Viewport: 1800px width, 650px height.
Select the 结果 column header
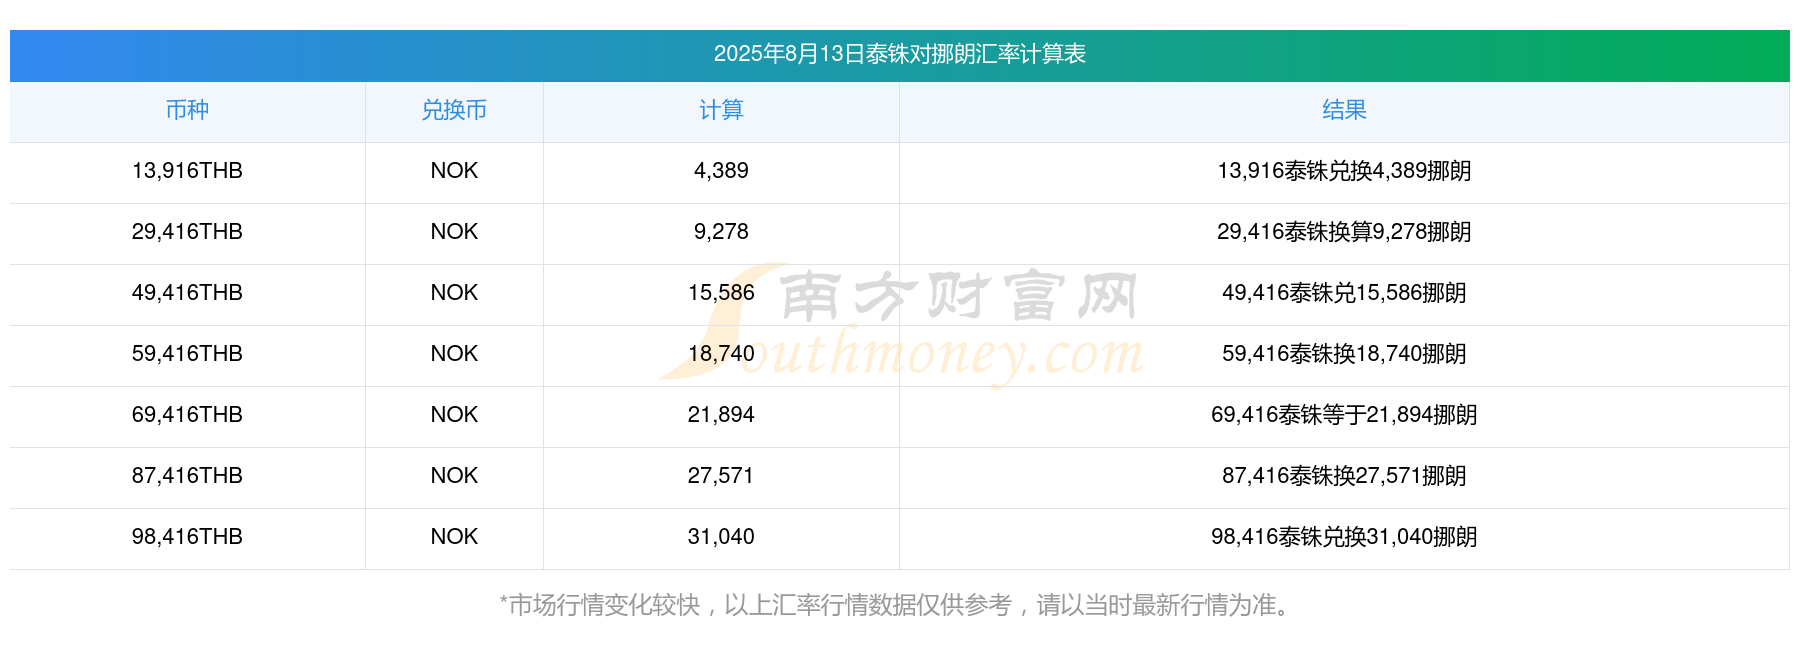pyautogui.click(x=1344, y=110)
